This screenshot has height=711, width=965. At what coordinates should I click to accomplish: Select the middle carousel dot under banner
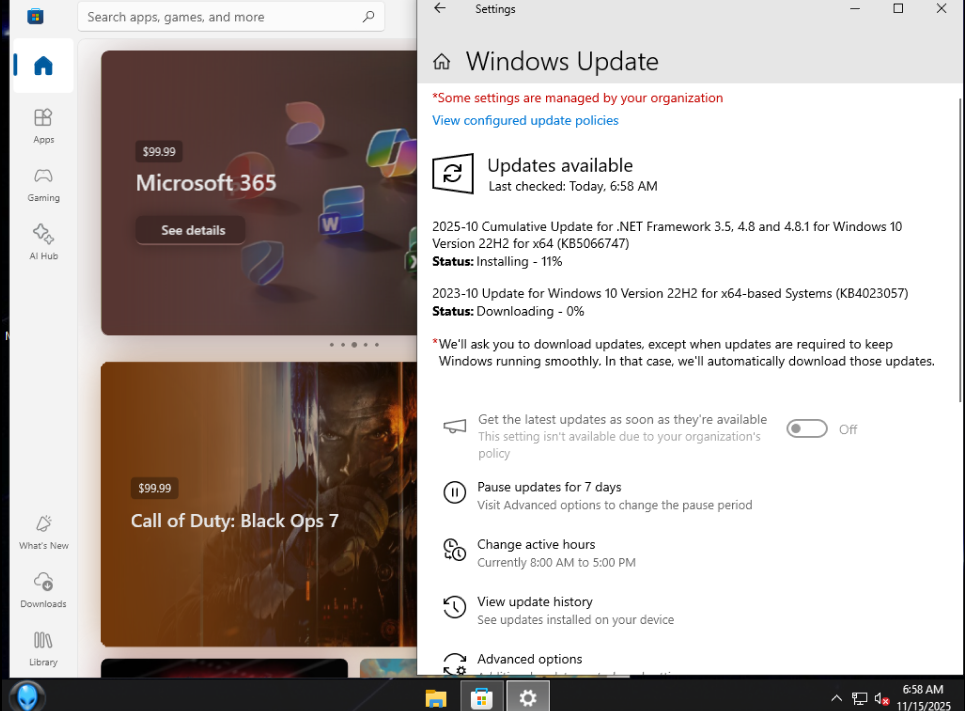click(x=354, y=345)
